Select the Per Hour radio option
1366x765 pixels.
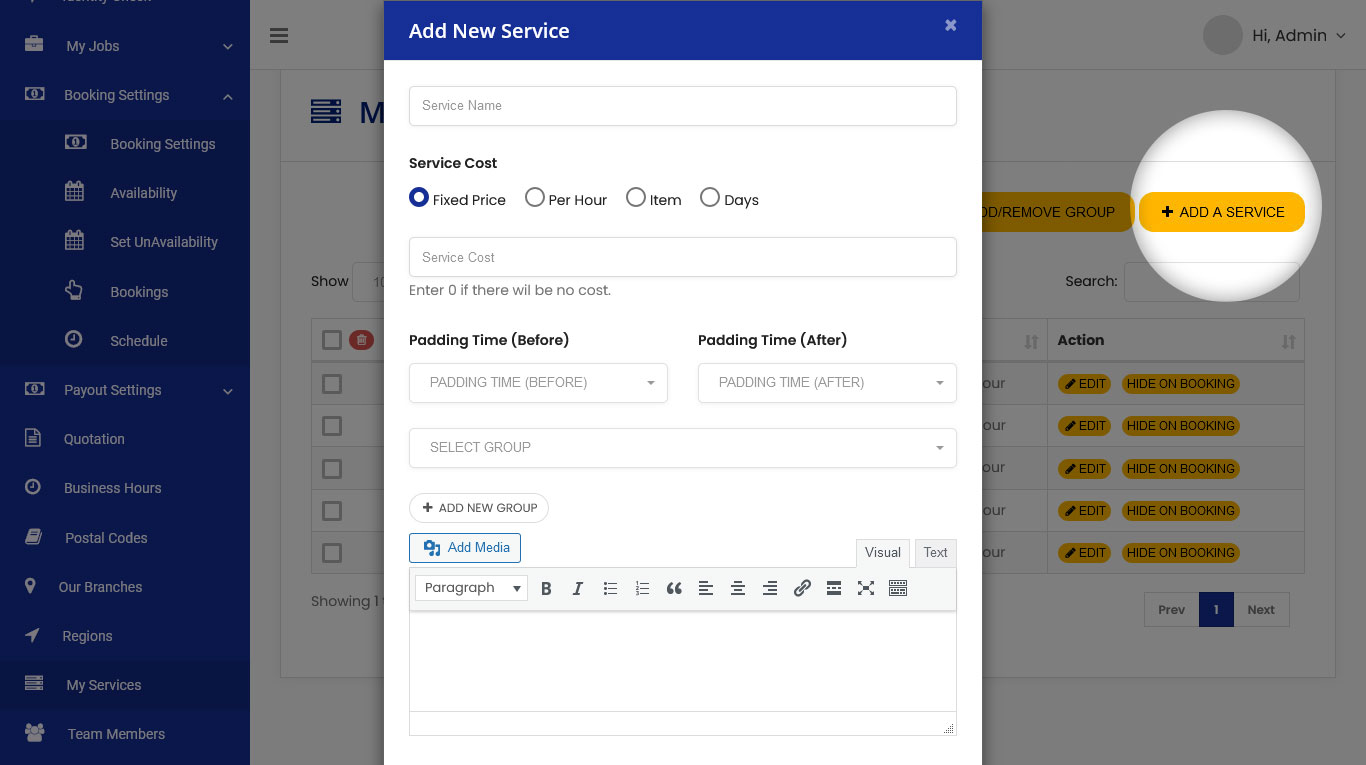point(535,198)
